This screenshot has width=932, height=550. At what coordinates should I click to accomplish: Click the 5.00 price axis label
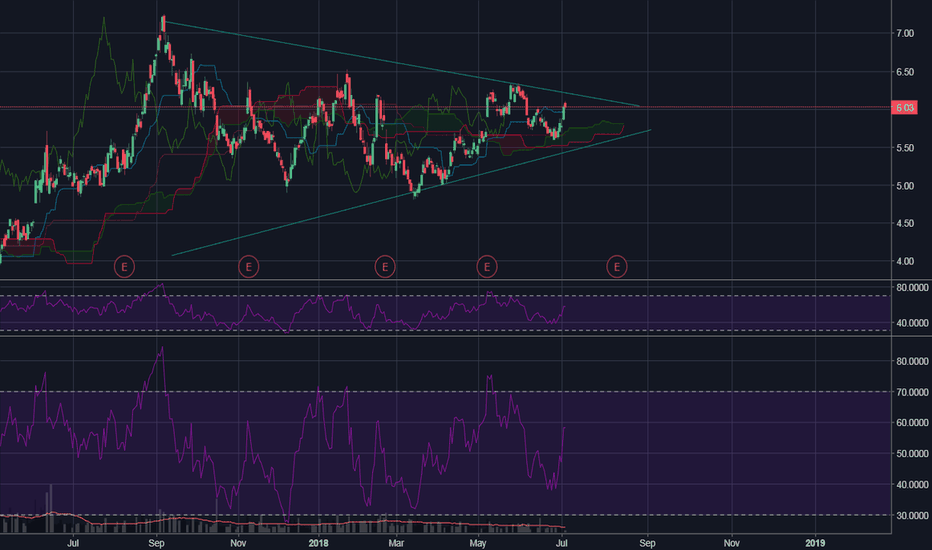(905, 186)
